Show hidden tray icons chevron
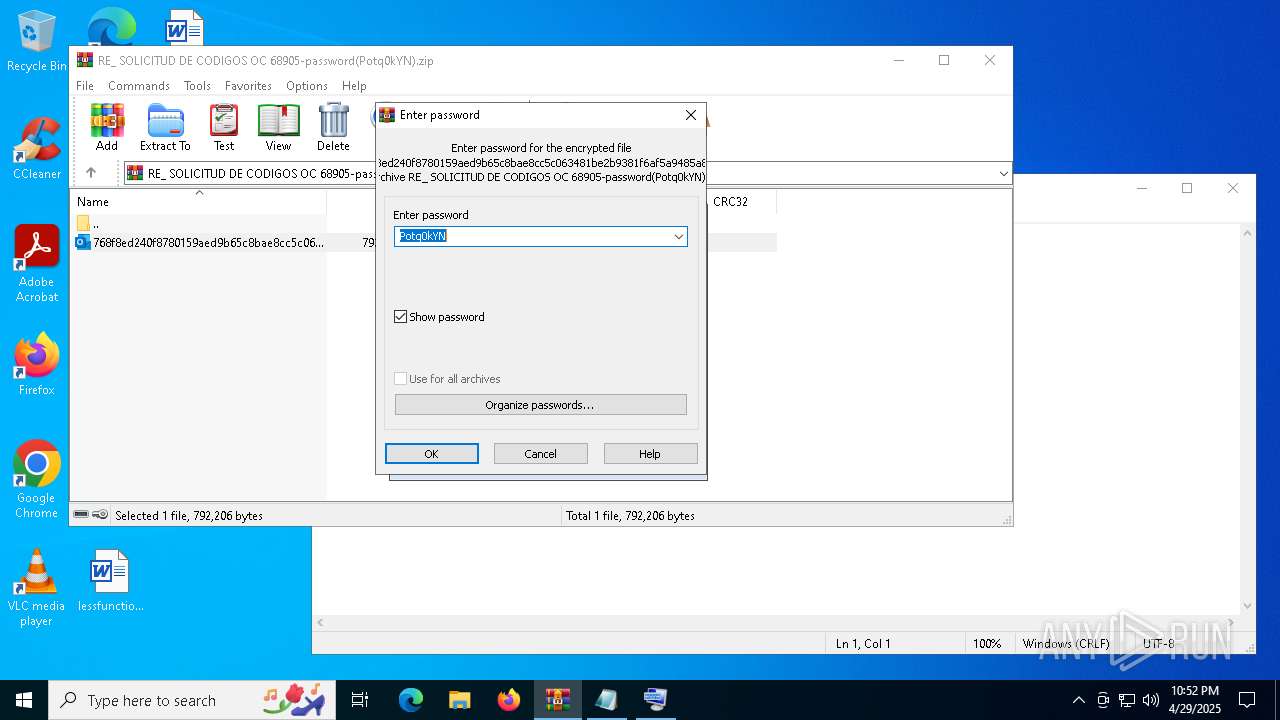1280x720 pixels. point(1078,700)
